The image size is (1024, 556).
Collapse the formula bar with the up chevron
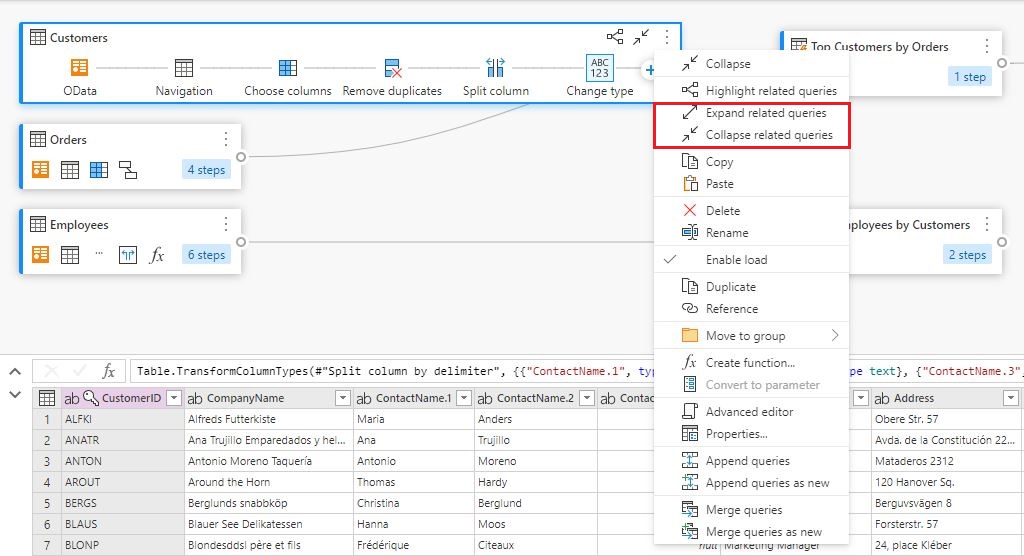point(15,371)
